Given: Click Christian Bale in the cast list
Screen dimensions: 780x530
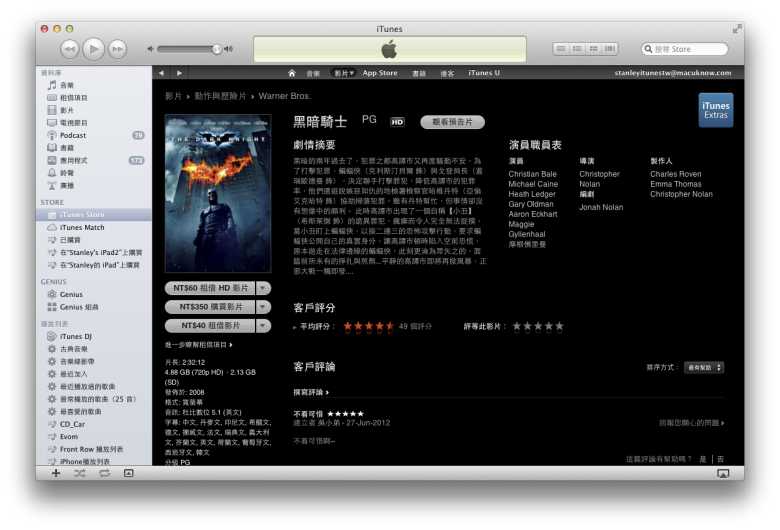Looking at the screenshot, I should coord(532,174).
